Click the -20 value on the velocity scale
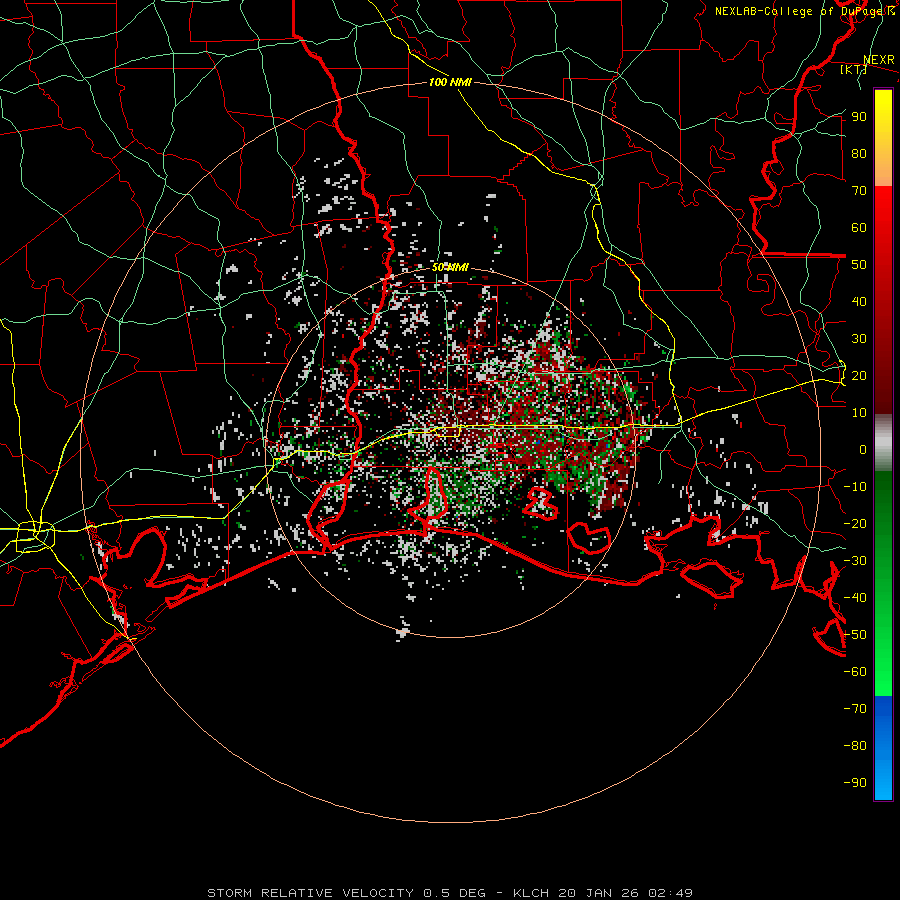 click(x=855, y=524)
